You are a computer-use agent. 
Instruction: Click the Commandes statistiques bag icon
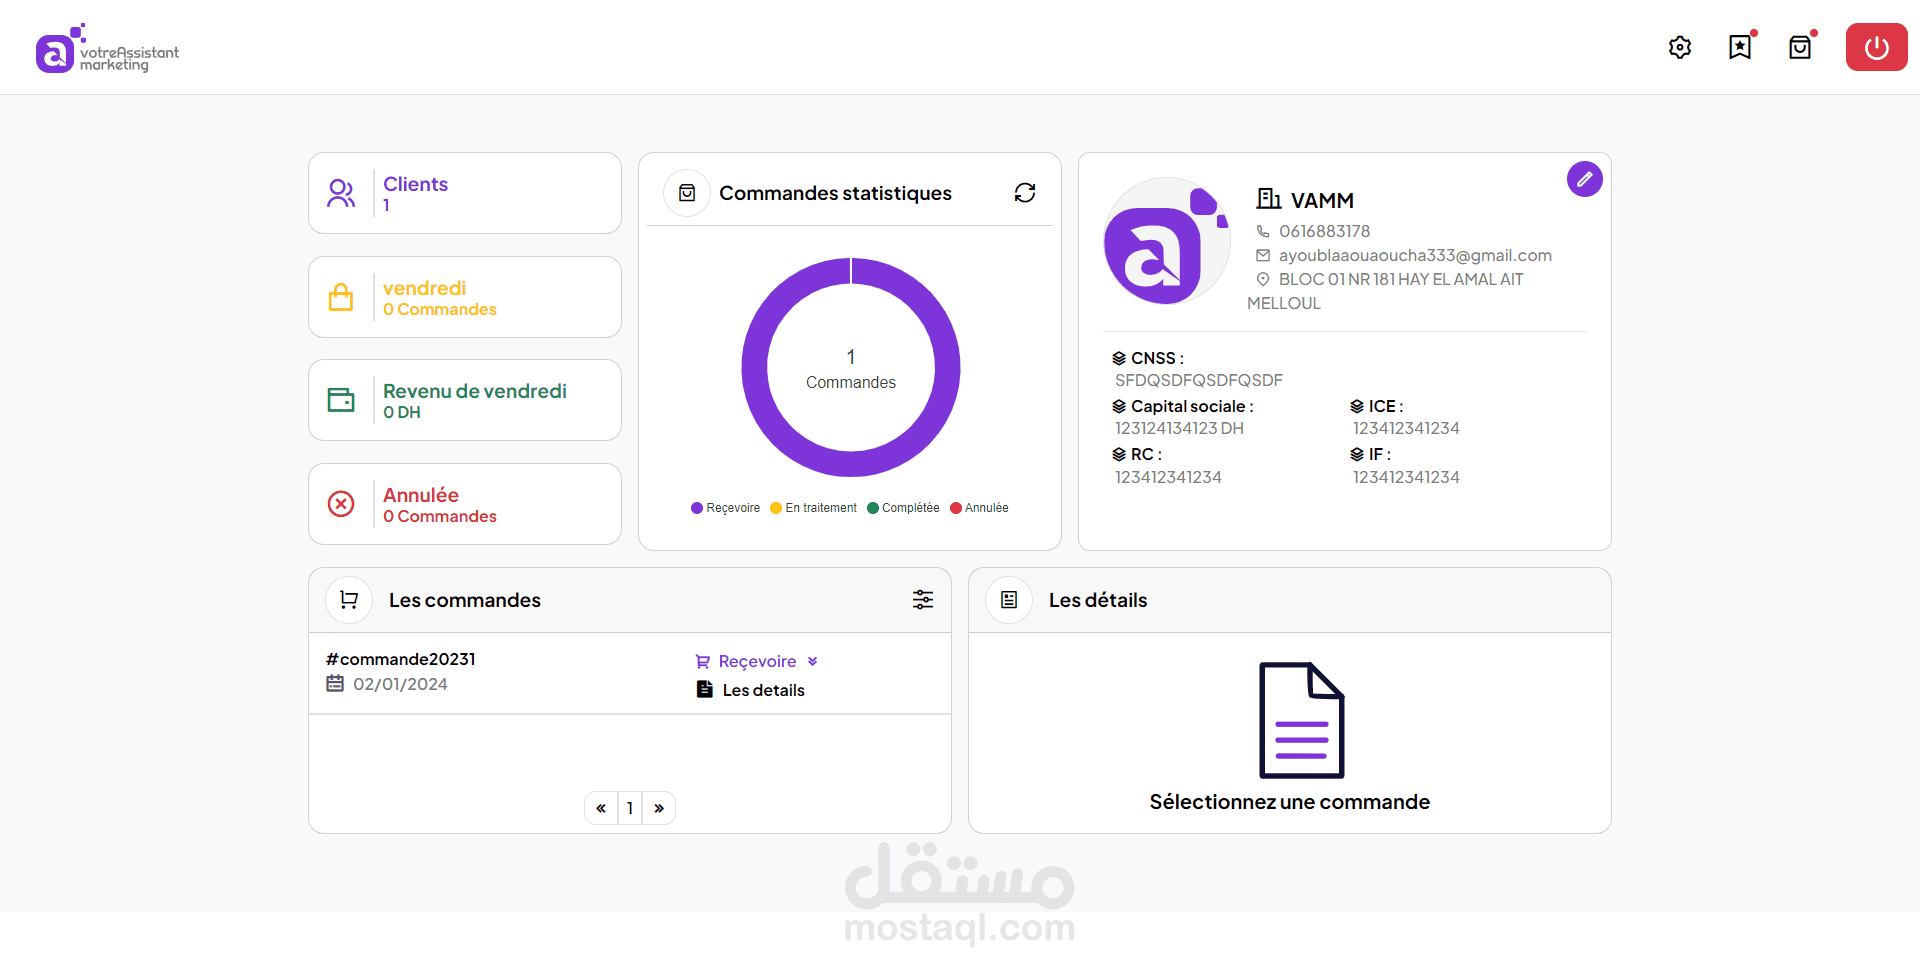pos(687,193)
